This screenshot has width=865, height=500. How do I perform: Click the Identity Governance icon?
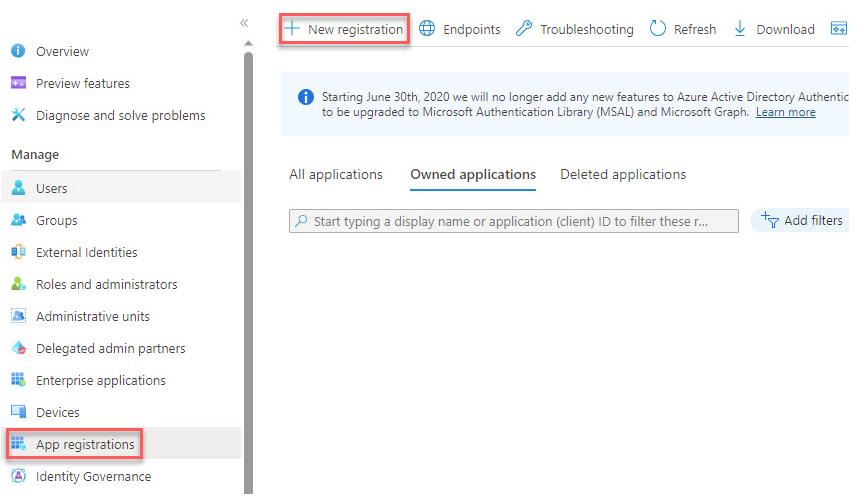pyautogui.click(x=18, y=476)
